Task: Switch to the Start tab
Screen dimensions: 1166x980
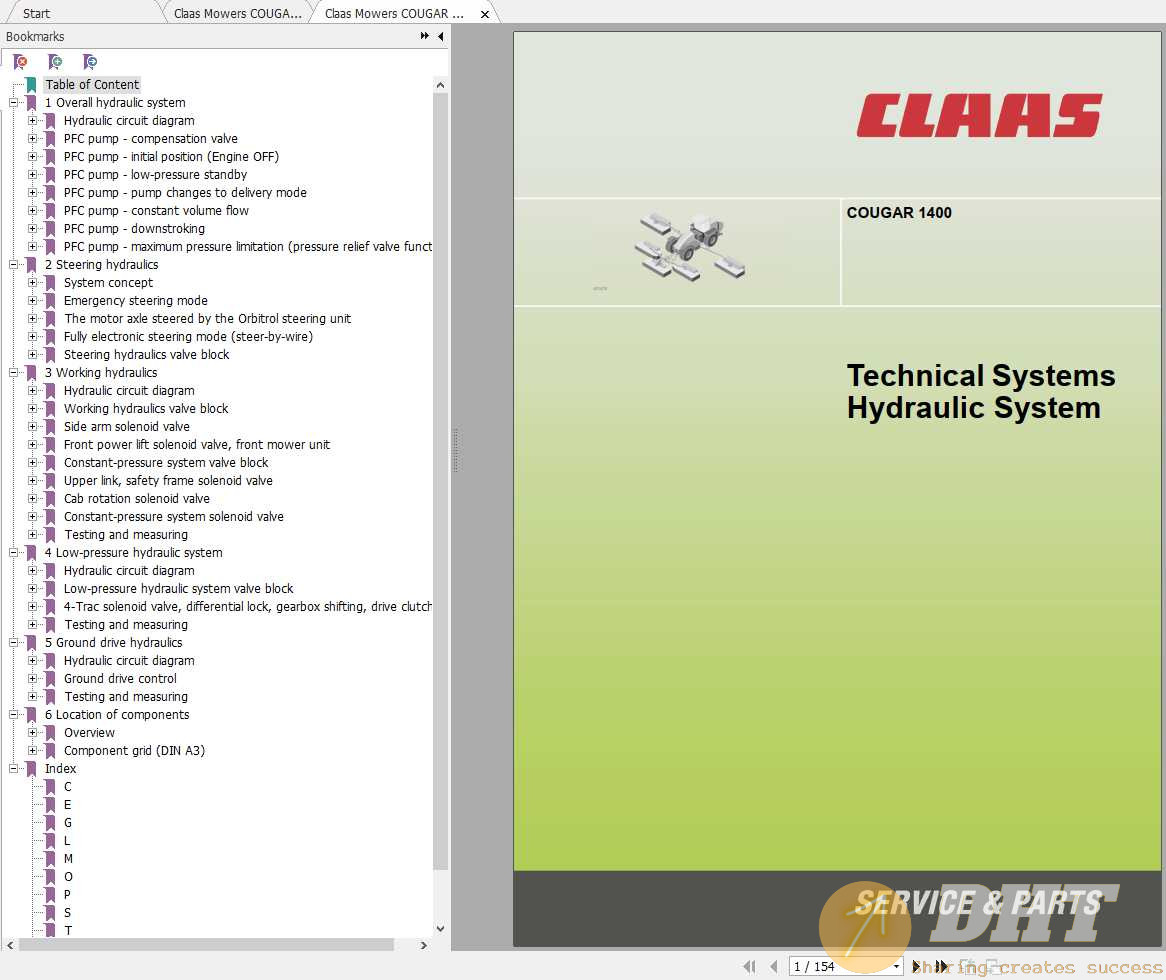Action: (36, 13)
